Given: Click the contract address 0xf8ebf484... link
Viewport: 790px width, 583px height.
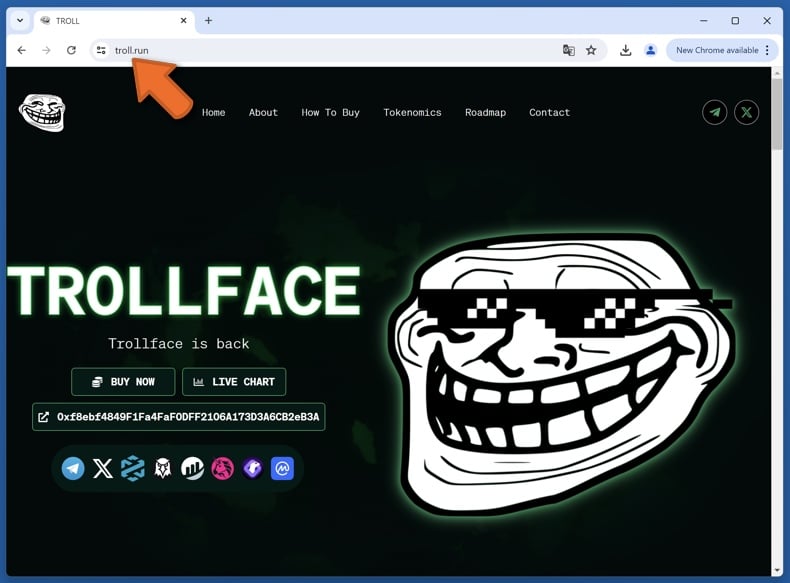Looking at the screenshot, I should [x=179, y=417].
